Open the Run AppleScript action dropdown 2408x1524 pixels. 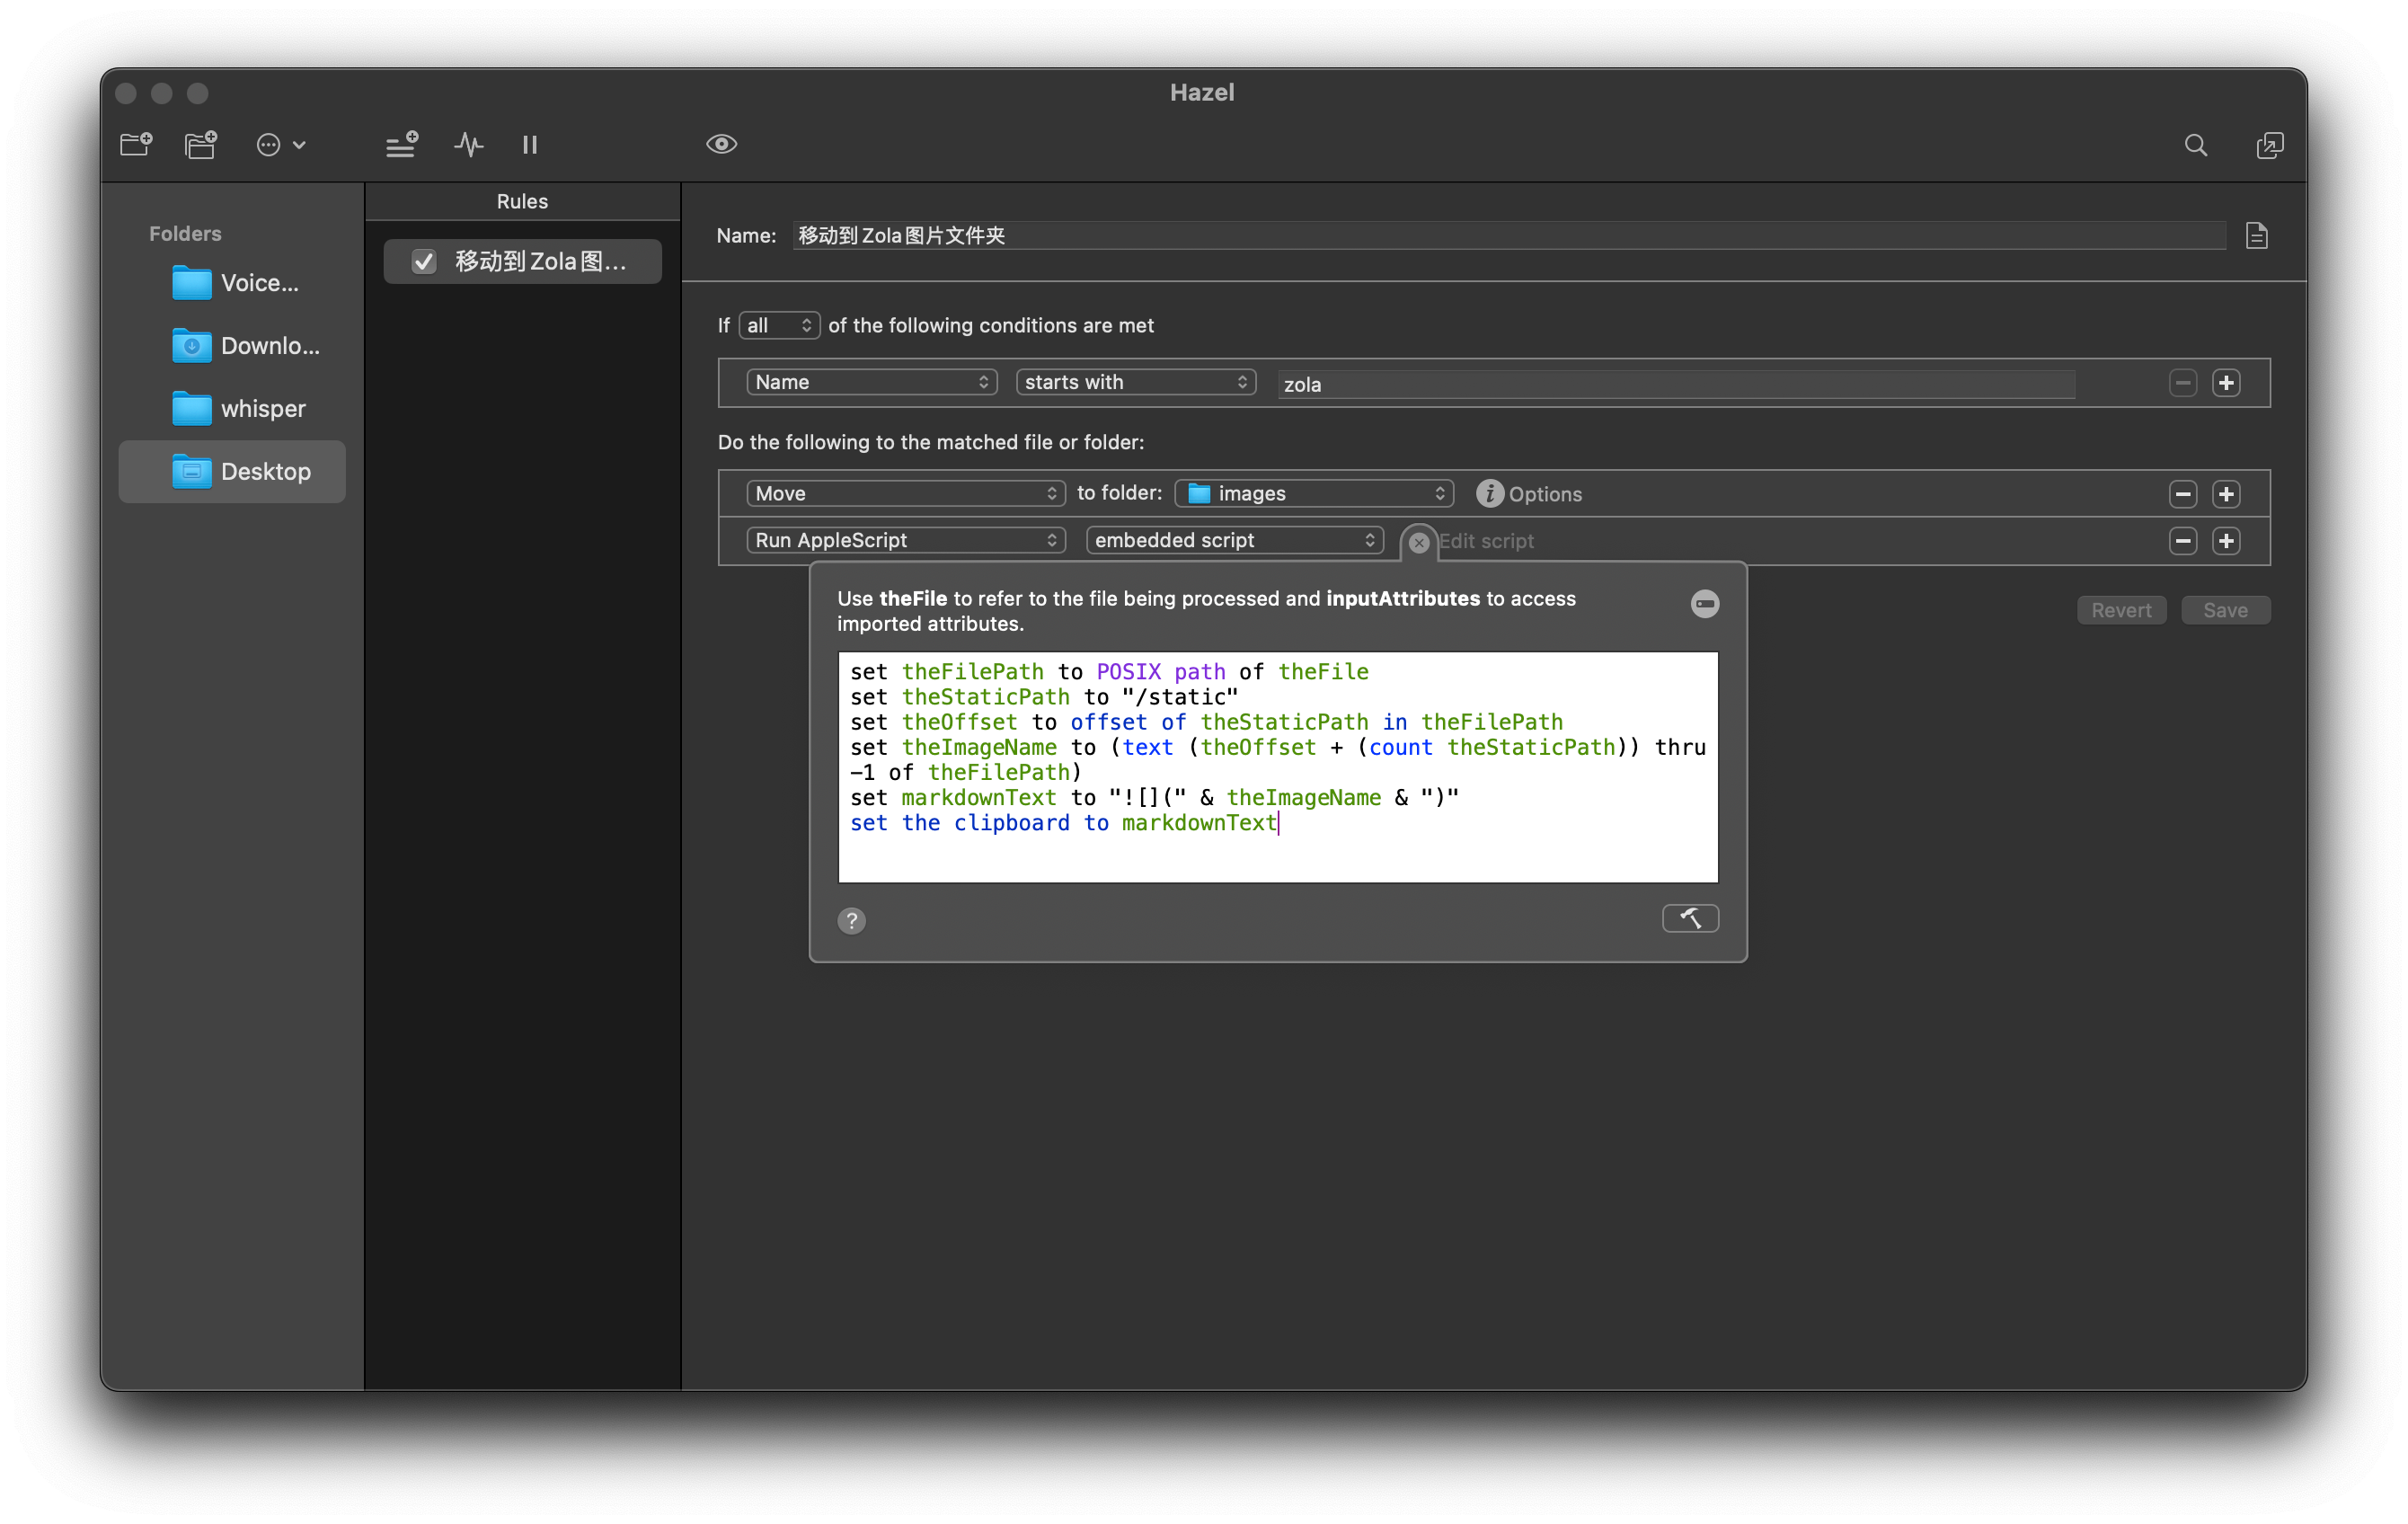906,541
